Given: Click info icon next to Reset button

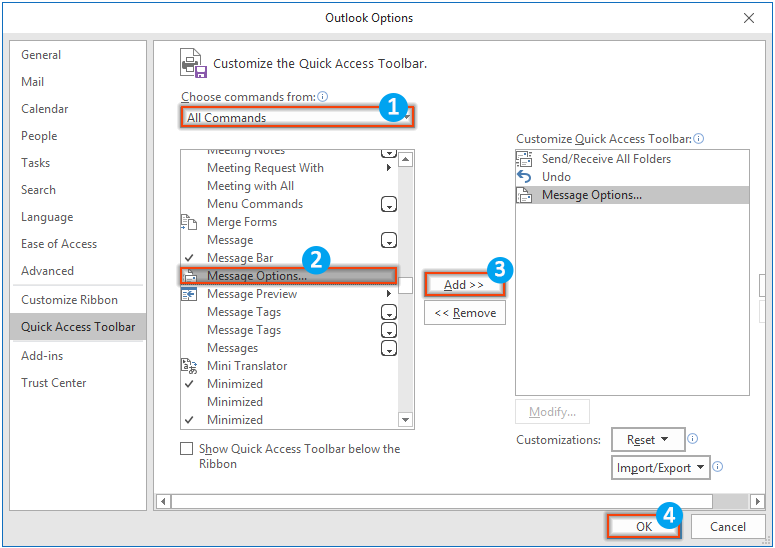Looking at the screenshot, I should tap(693, 439).
